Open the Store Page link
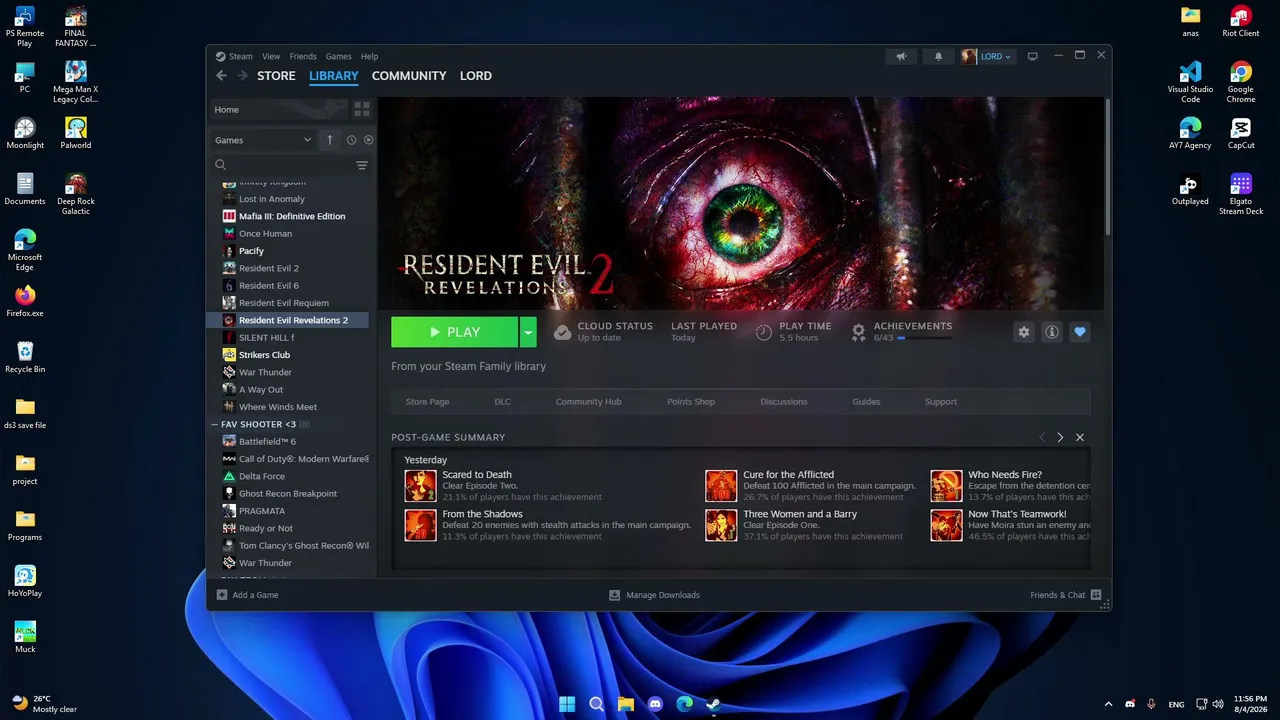 pos(427,402)
